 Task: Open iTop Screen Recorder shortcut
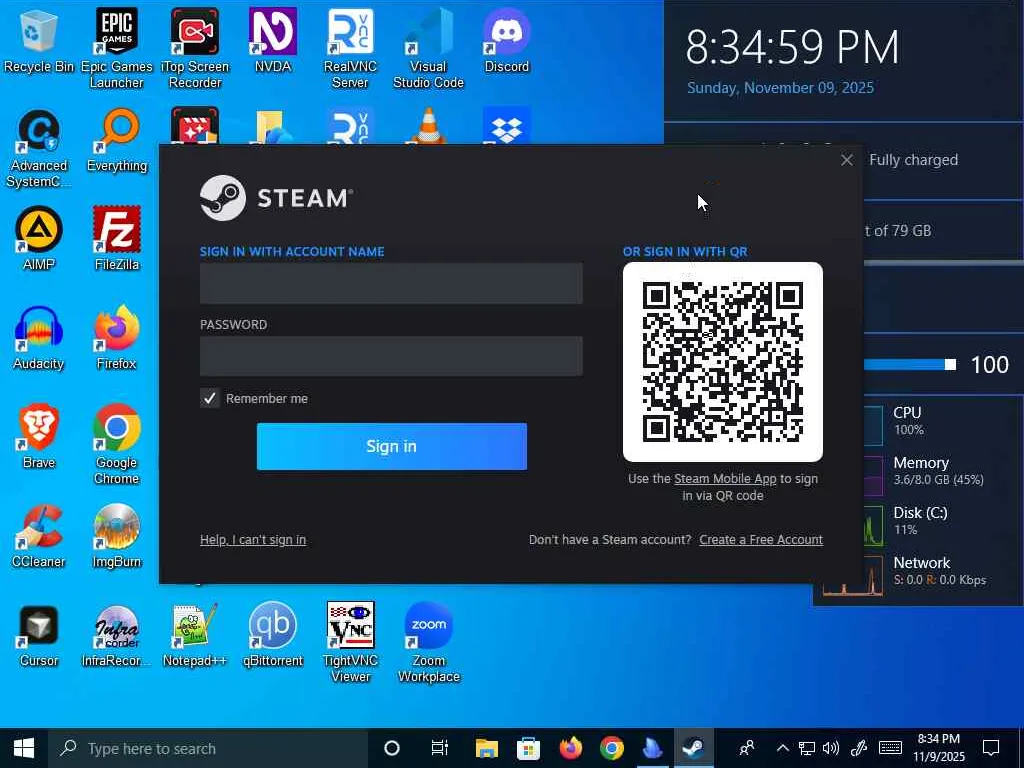[195, 48]
